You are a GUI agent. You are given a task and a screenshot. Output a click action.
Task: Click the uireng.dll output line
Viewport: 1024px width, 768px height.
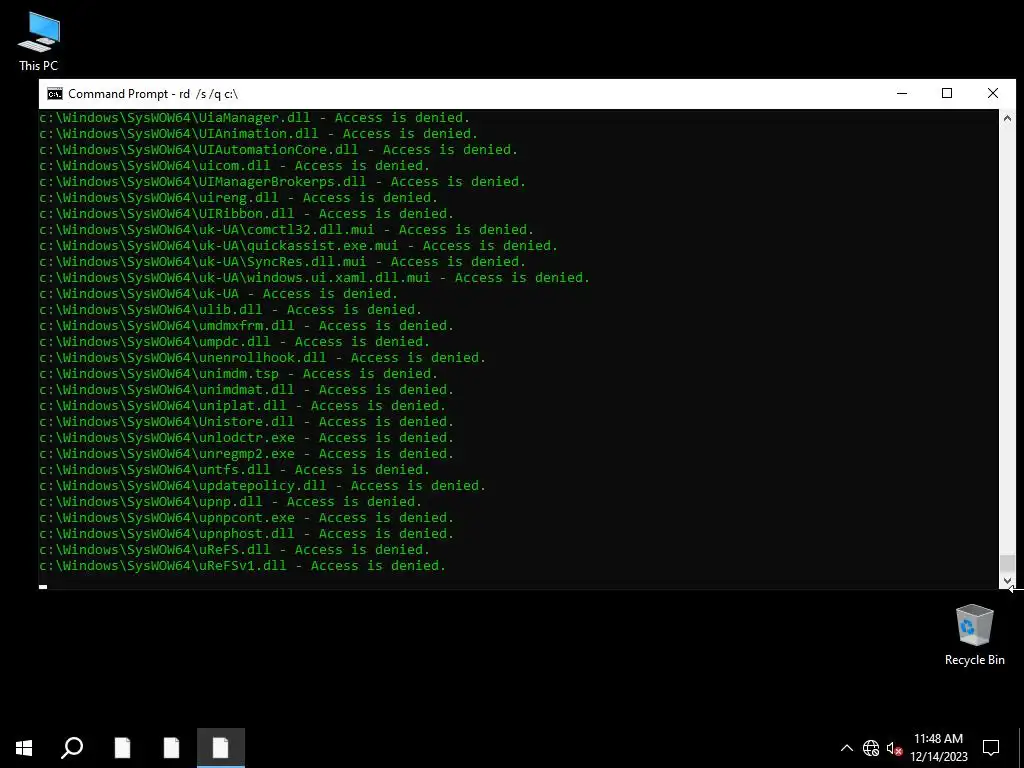pos(238,198)
